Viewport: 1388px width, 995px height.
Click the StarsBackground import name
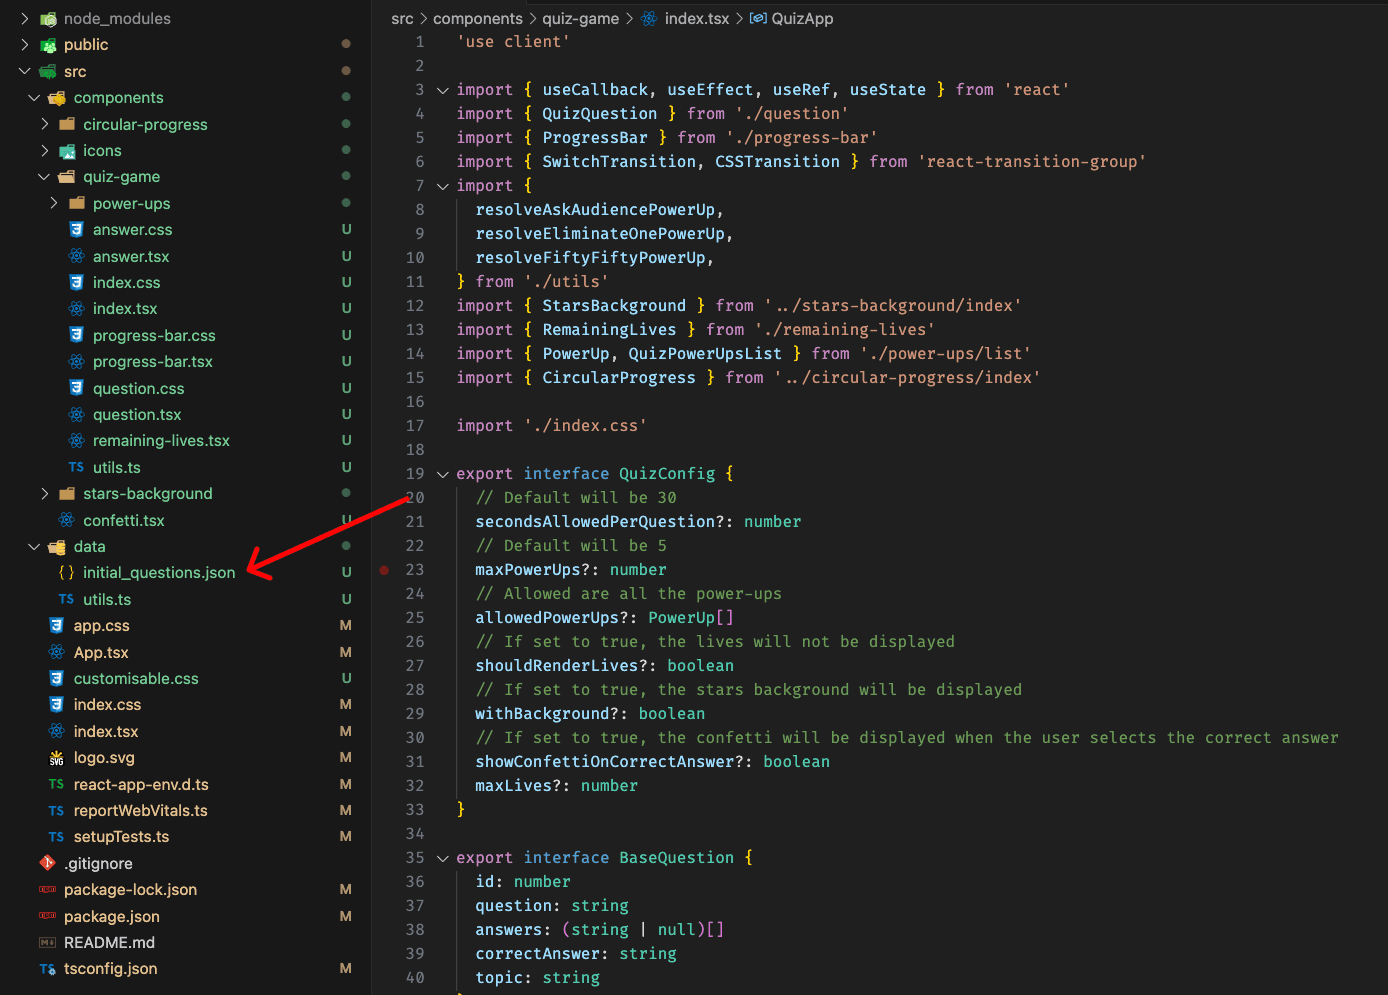click(614, 306)
